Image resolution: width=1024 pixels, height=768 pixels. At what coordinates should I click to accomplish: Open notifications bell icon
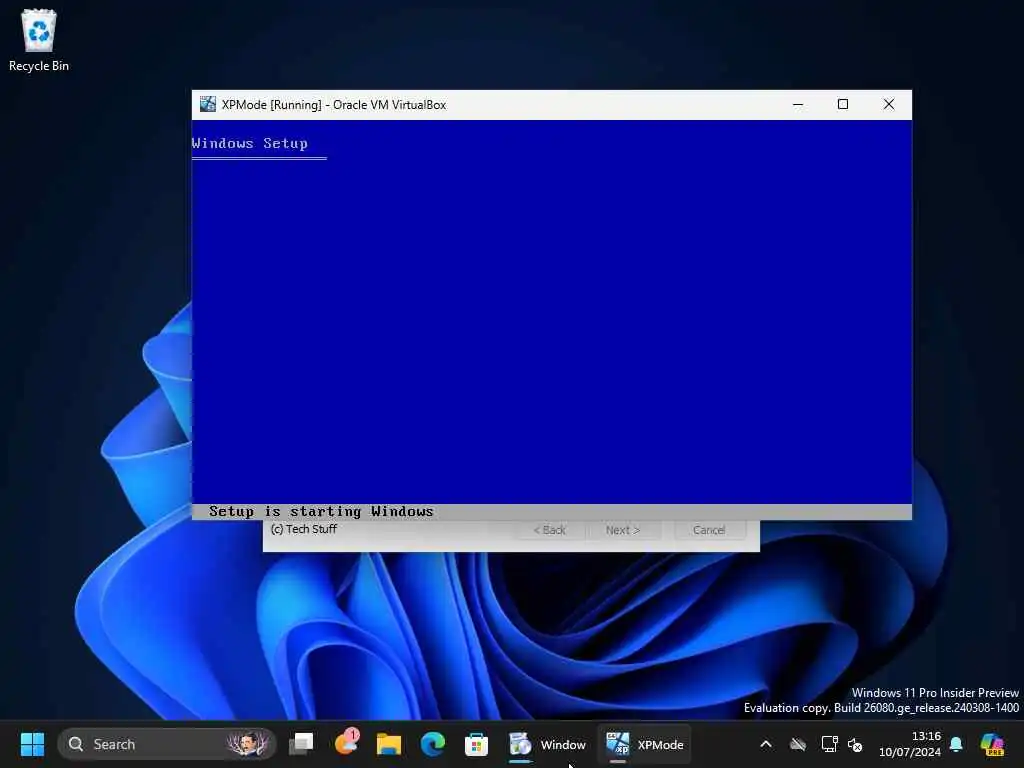pyautogui.click(x=956, y=744)
